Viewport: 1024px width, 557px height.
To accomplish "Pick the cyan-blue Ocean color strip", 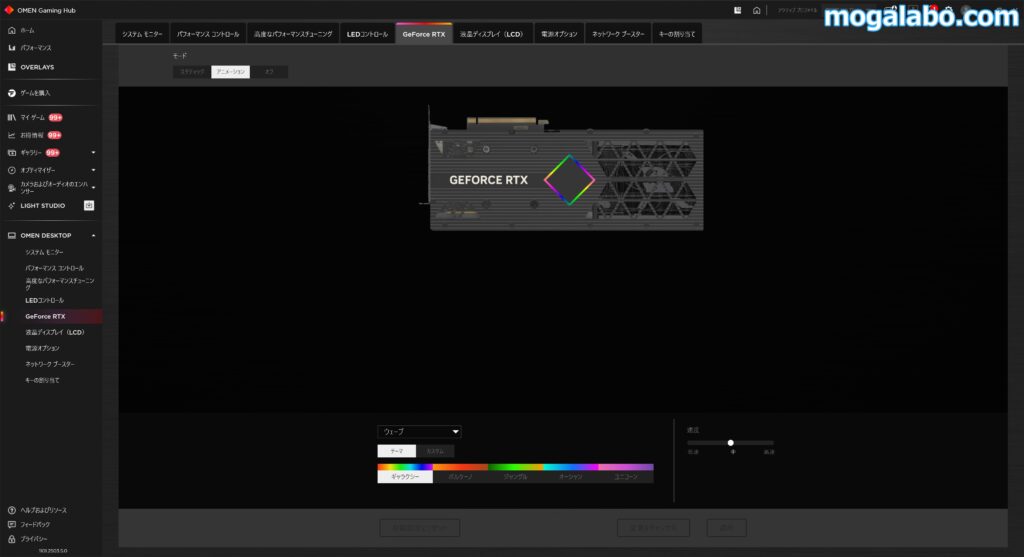I will [571, 467].
